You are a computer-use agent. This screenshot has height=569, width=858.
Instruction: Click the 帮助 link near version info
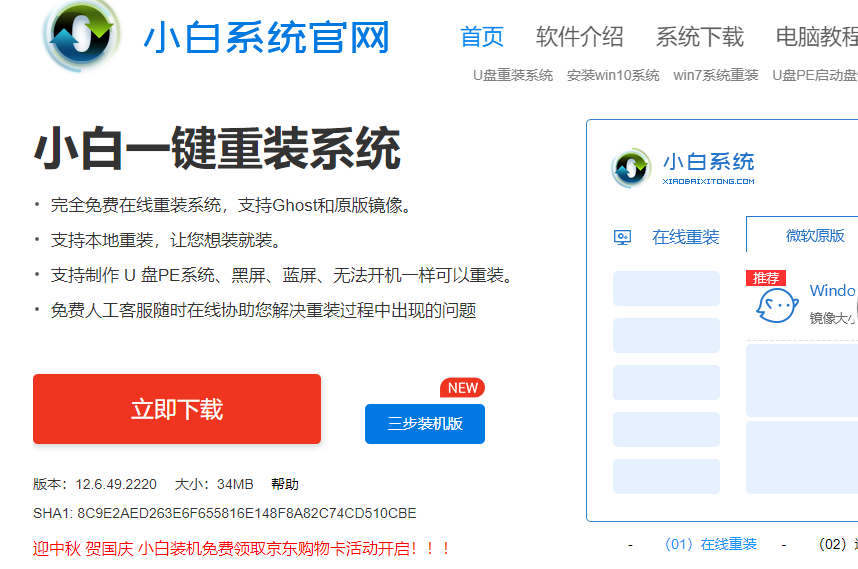[285, 484]
